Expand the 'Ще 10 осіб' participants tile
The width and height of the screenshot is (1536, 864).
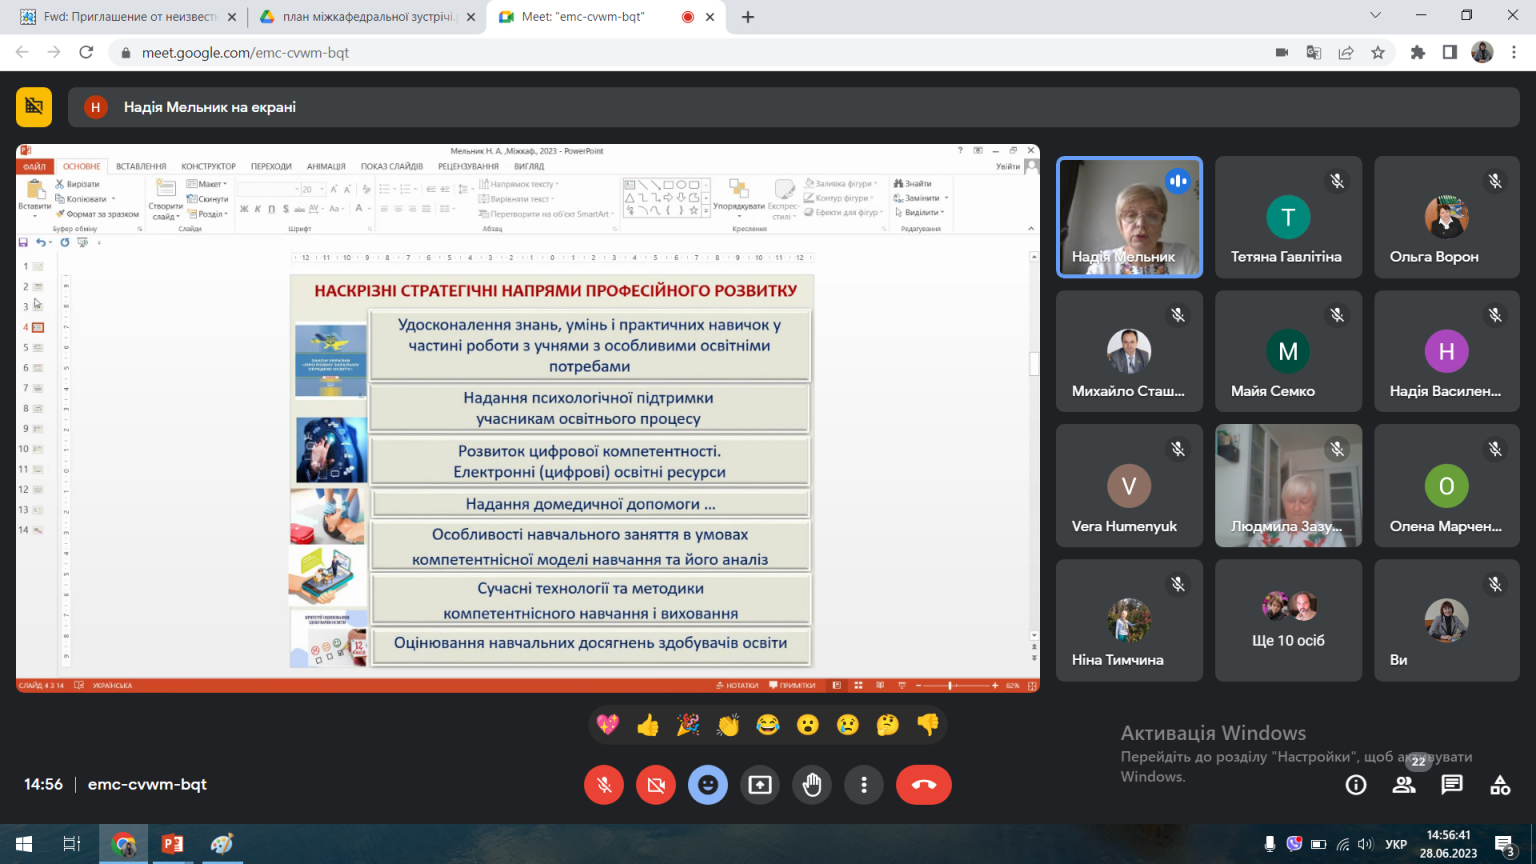coord(1288,620)
